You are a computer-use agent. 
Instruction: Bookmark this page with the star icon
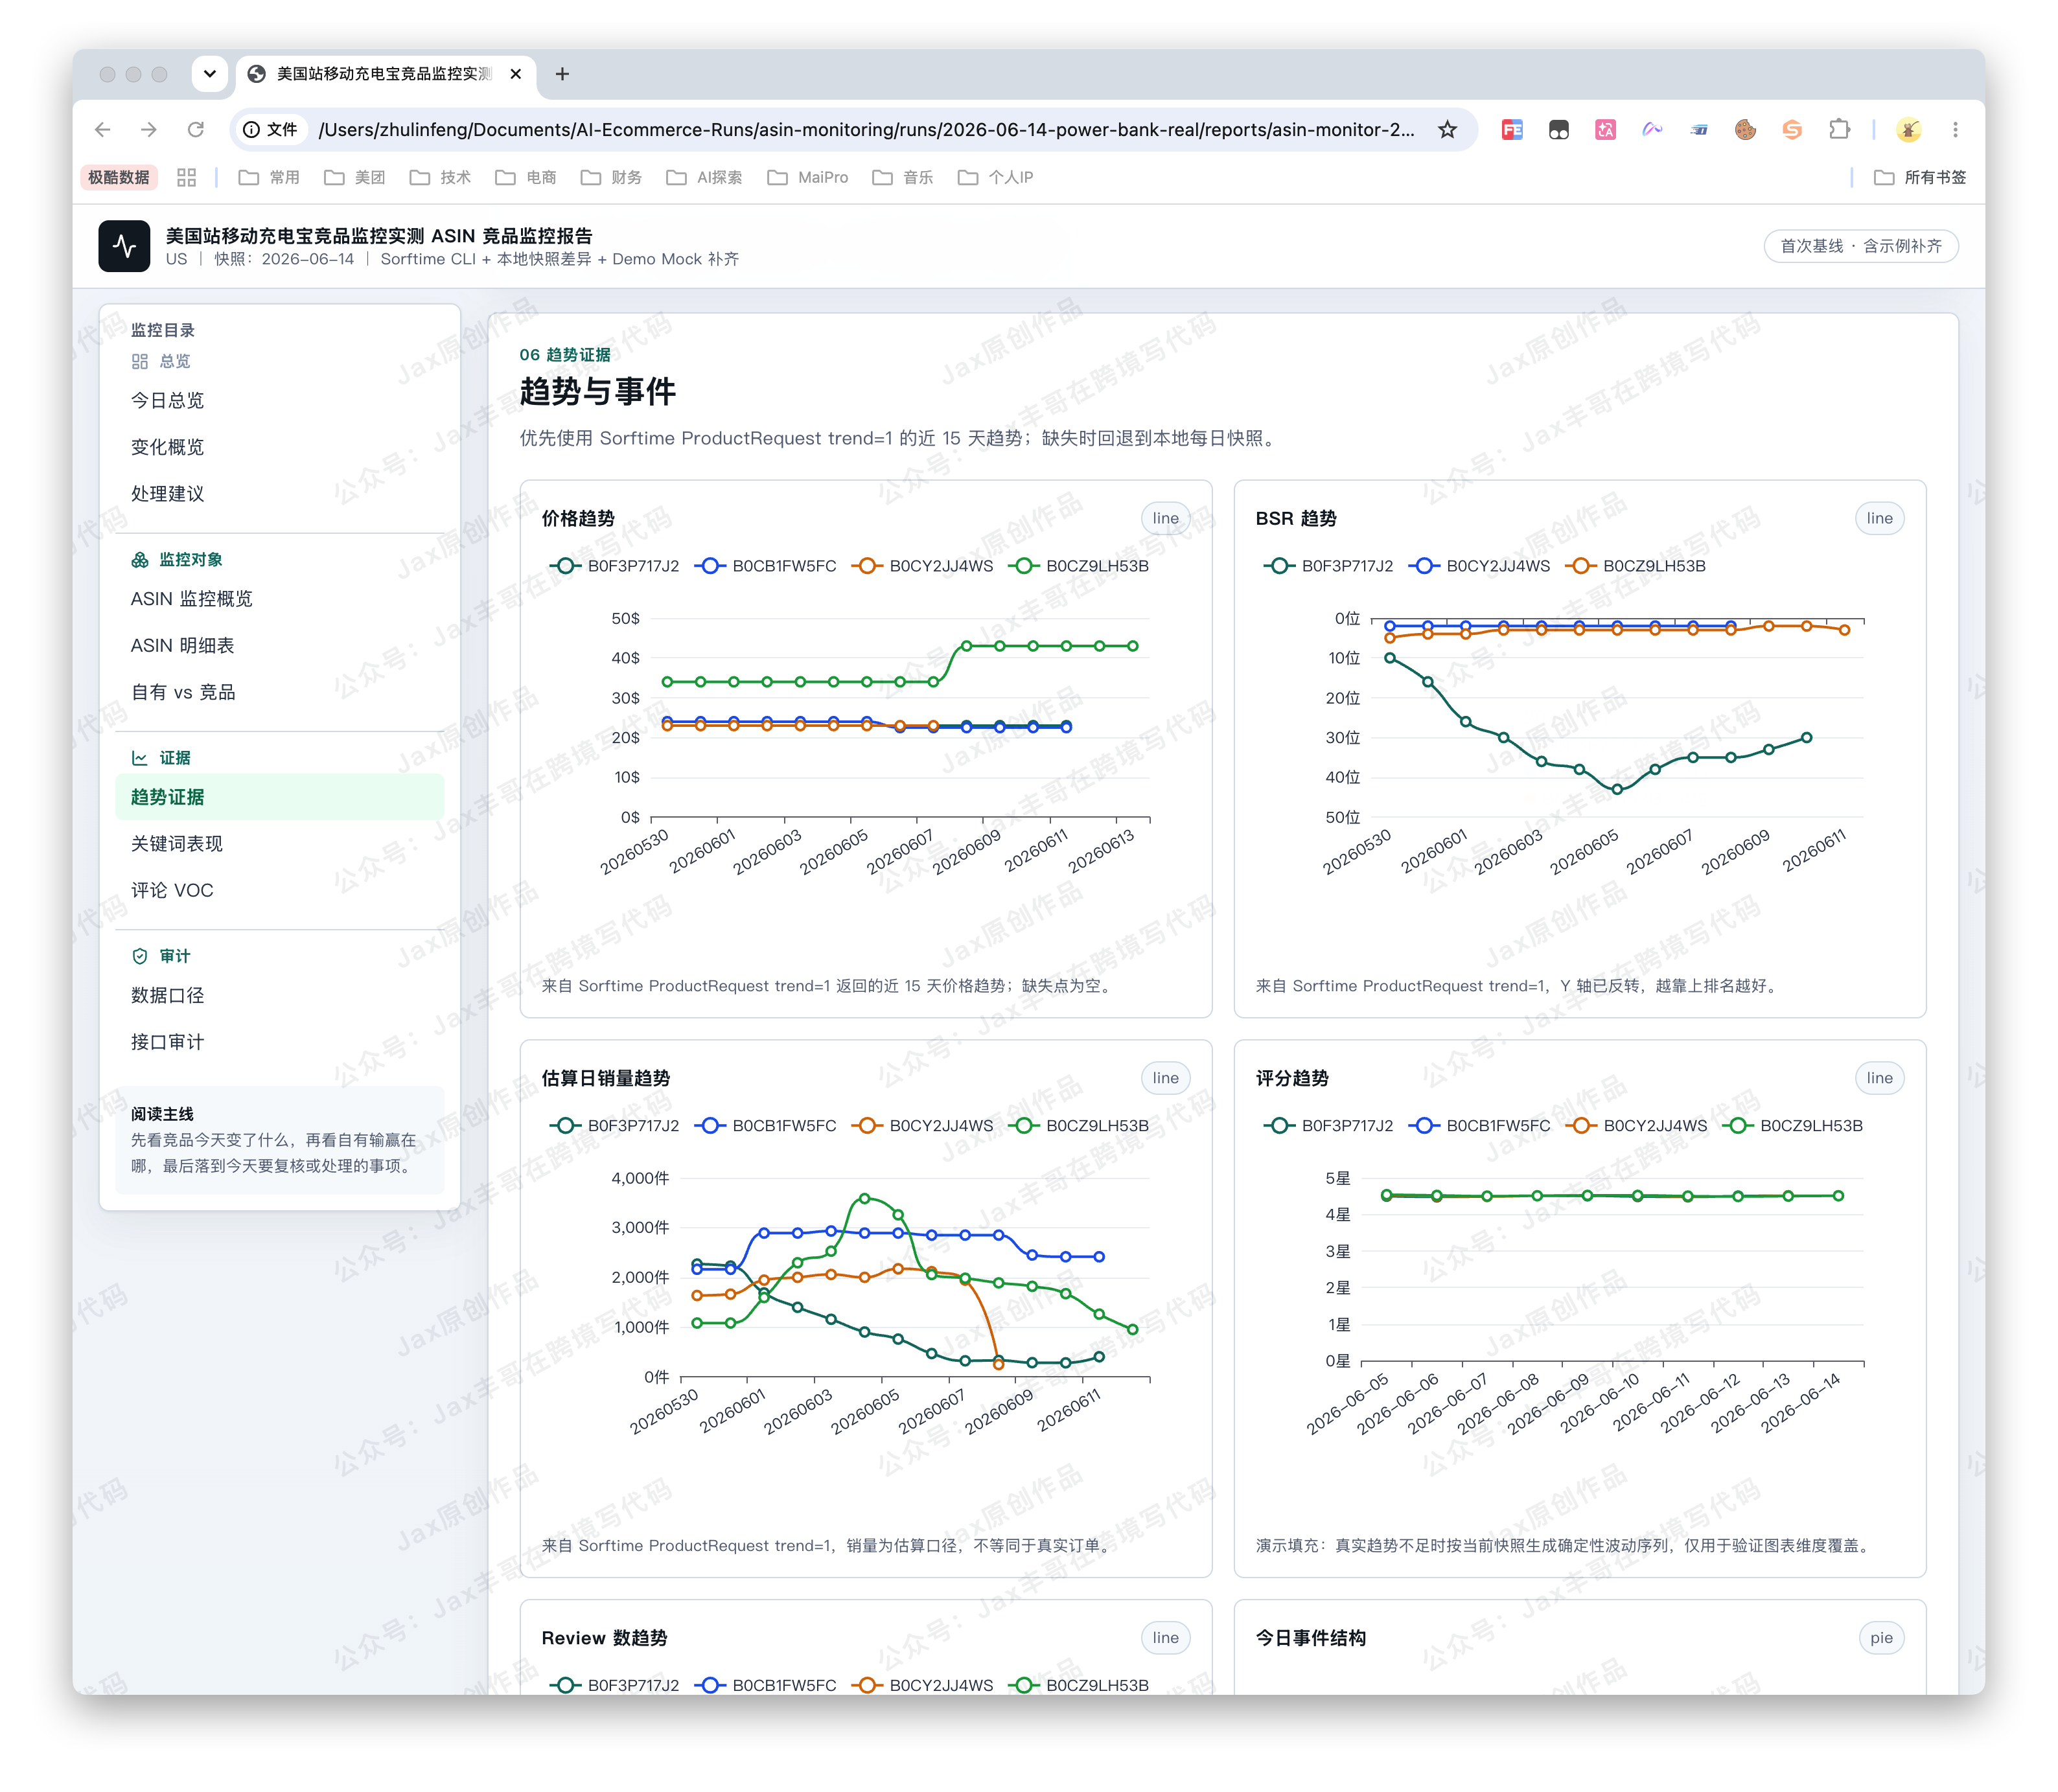(x=1447, y=130)
